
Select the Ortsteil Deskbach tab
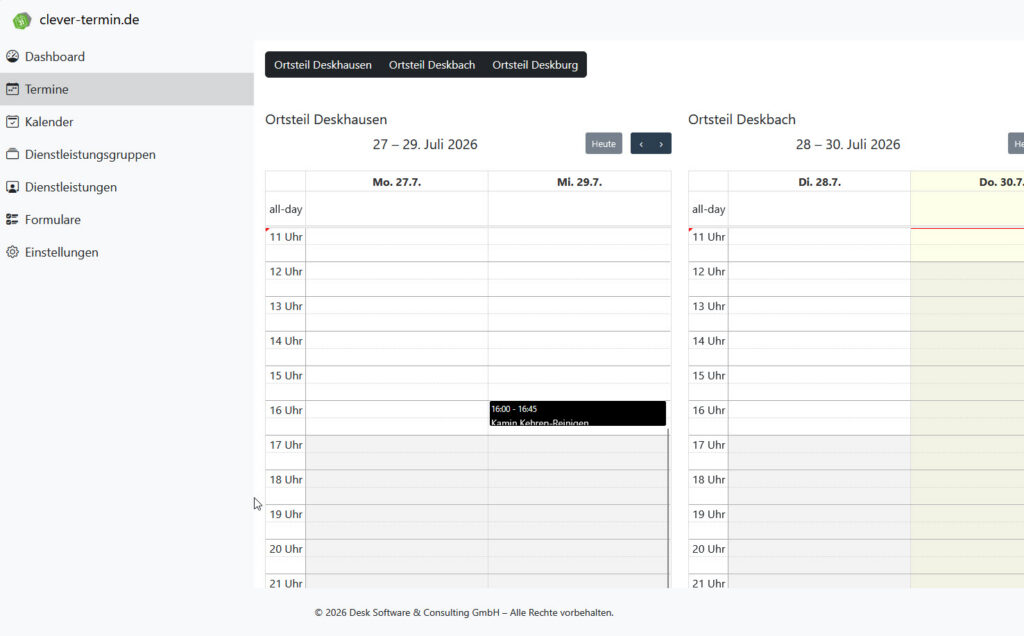click(x=432, y=65)
